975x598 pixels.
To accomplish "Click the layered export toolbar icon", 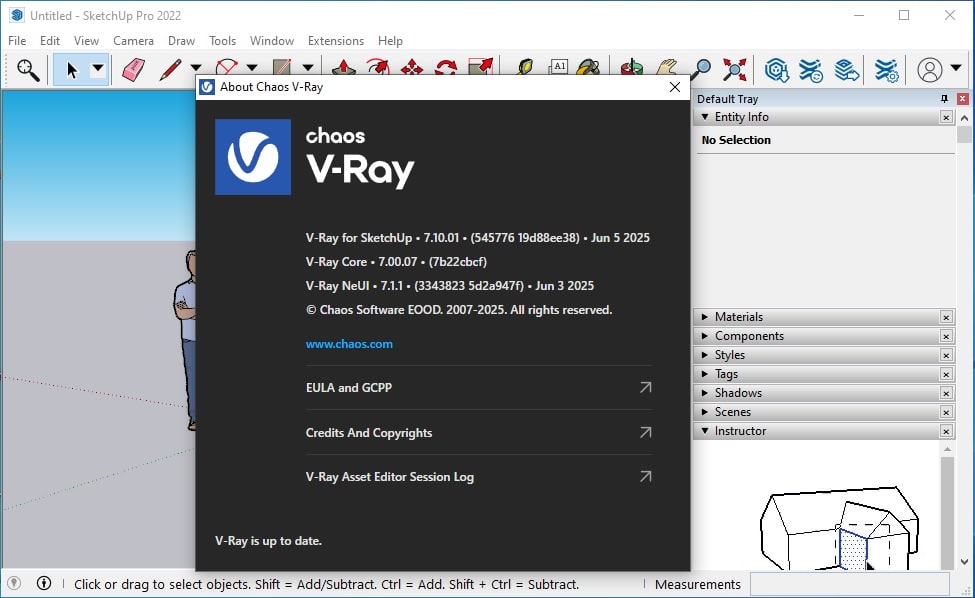I will pyautogui.click(x=846, y=70).
